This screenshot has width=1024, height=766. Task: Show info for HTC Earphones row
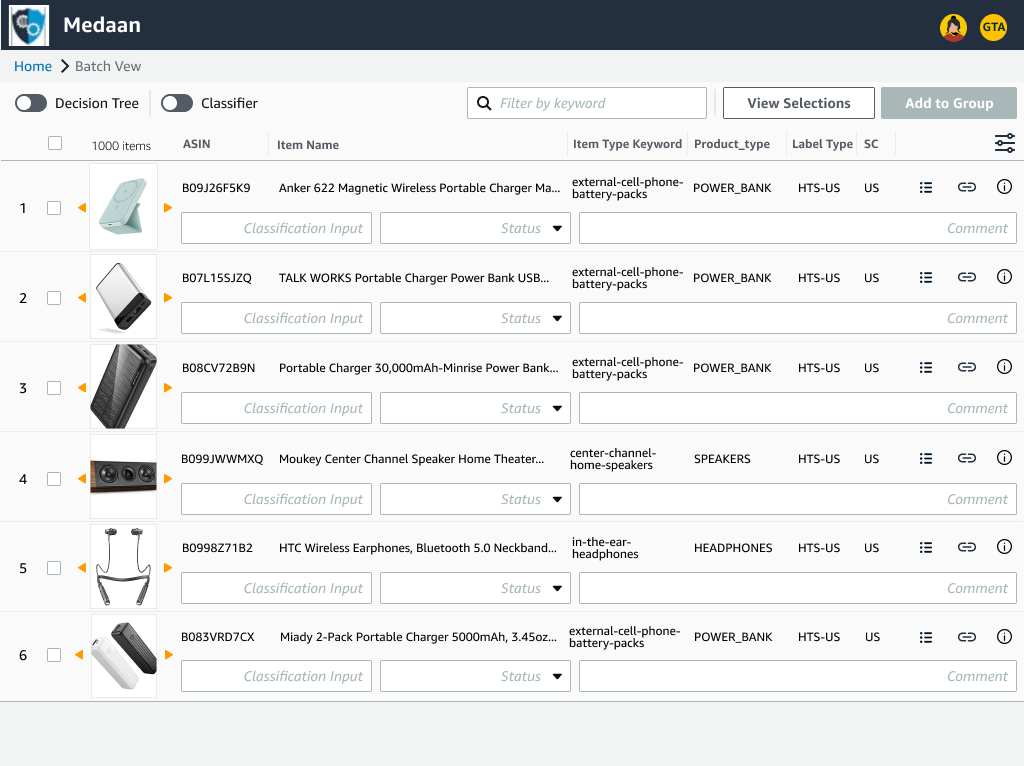(x=1004, y=547)
